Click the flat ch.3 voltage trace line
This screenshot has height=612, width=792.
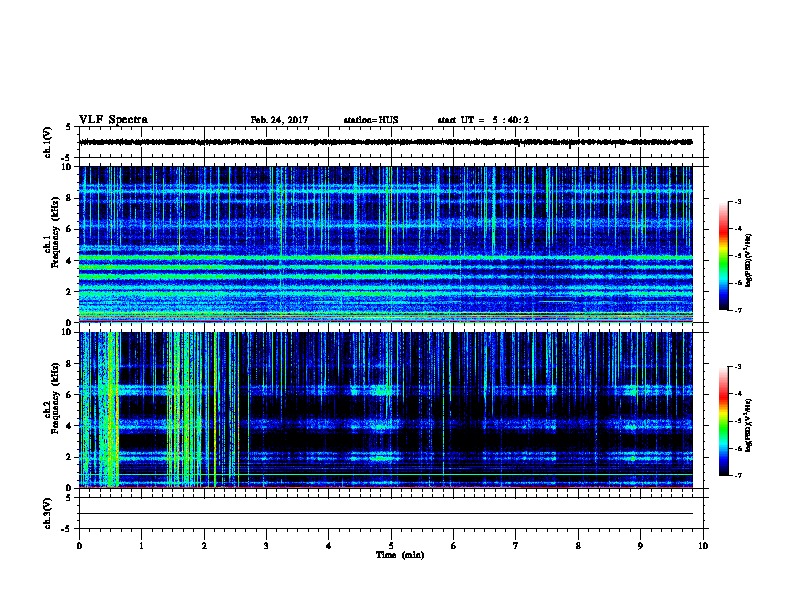click(x=386, y=514)
